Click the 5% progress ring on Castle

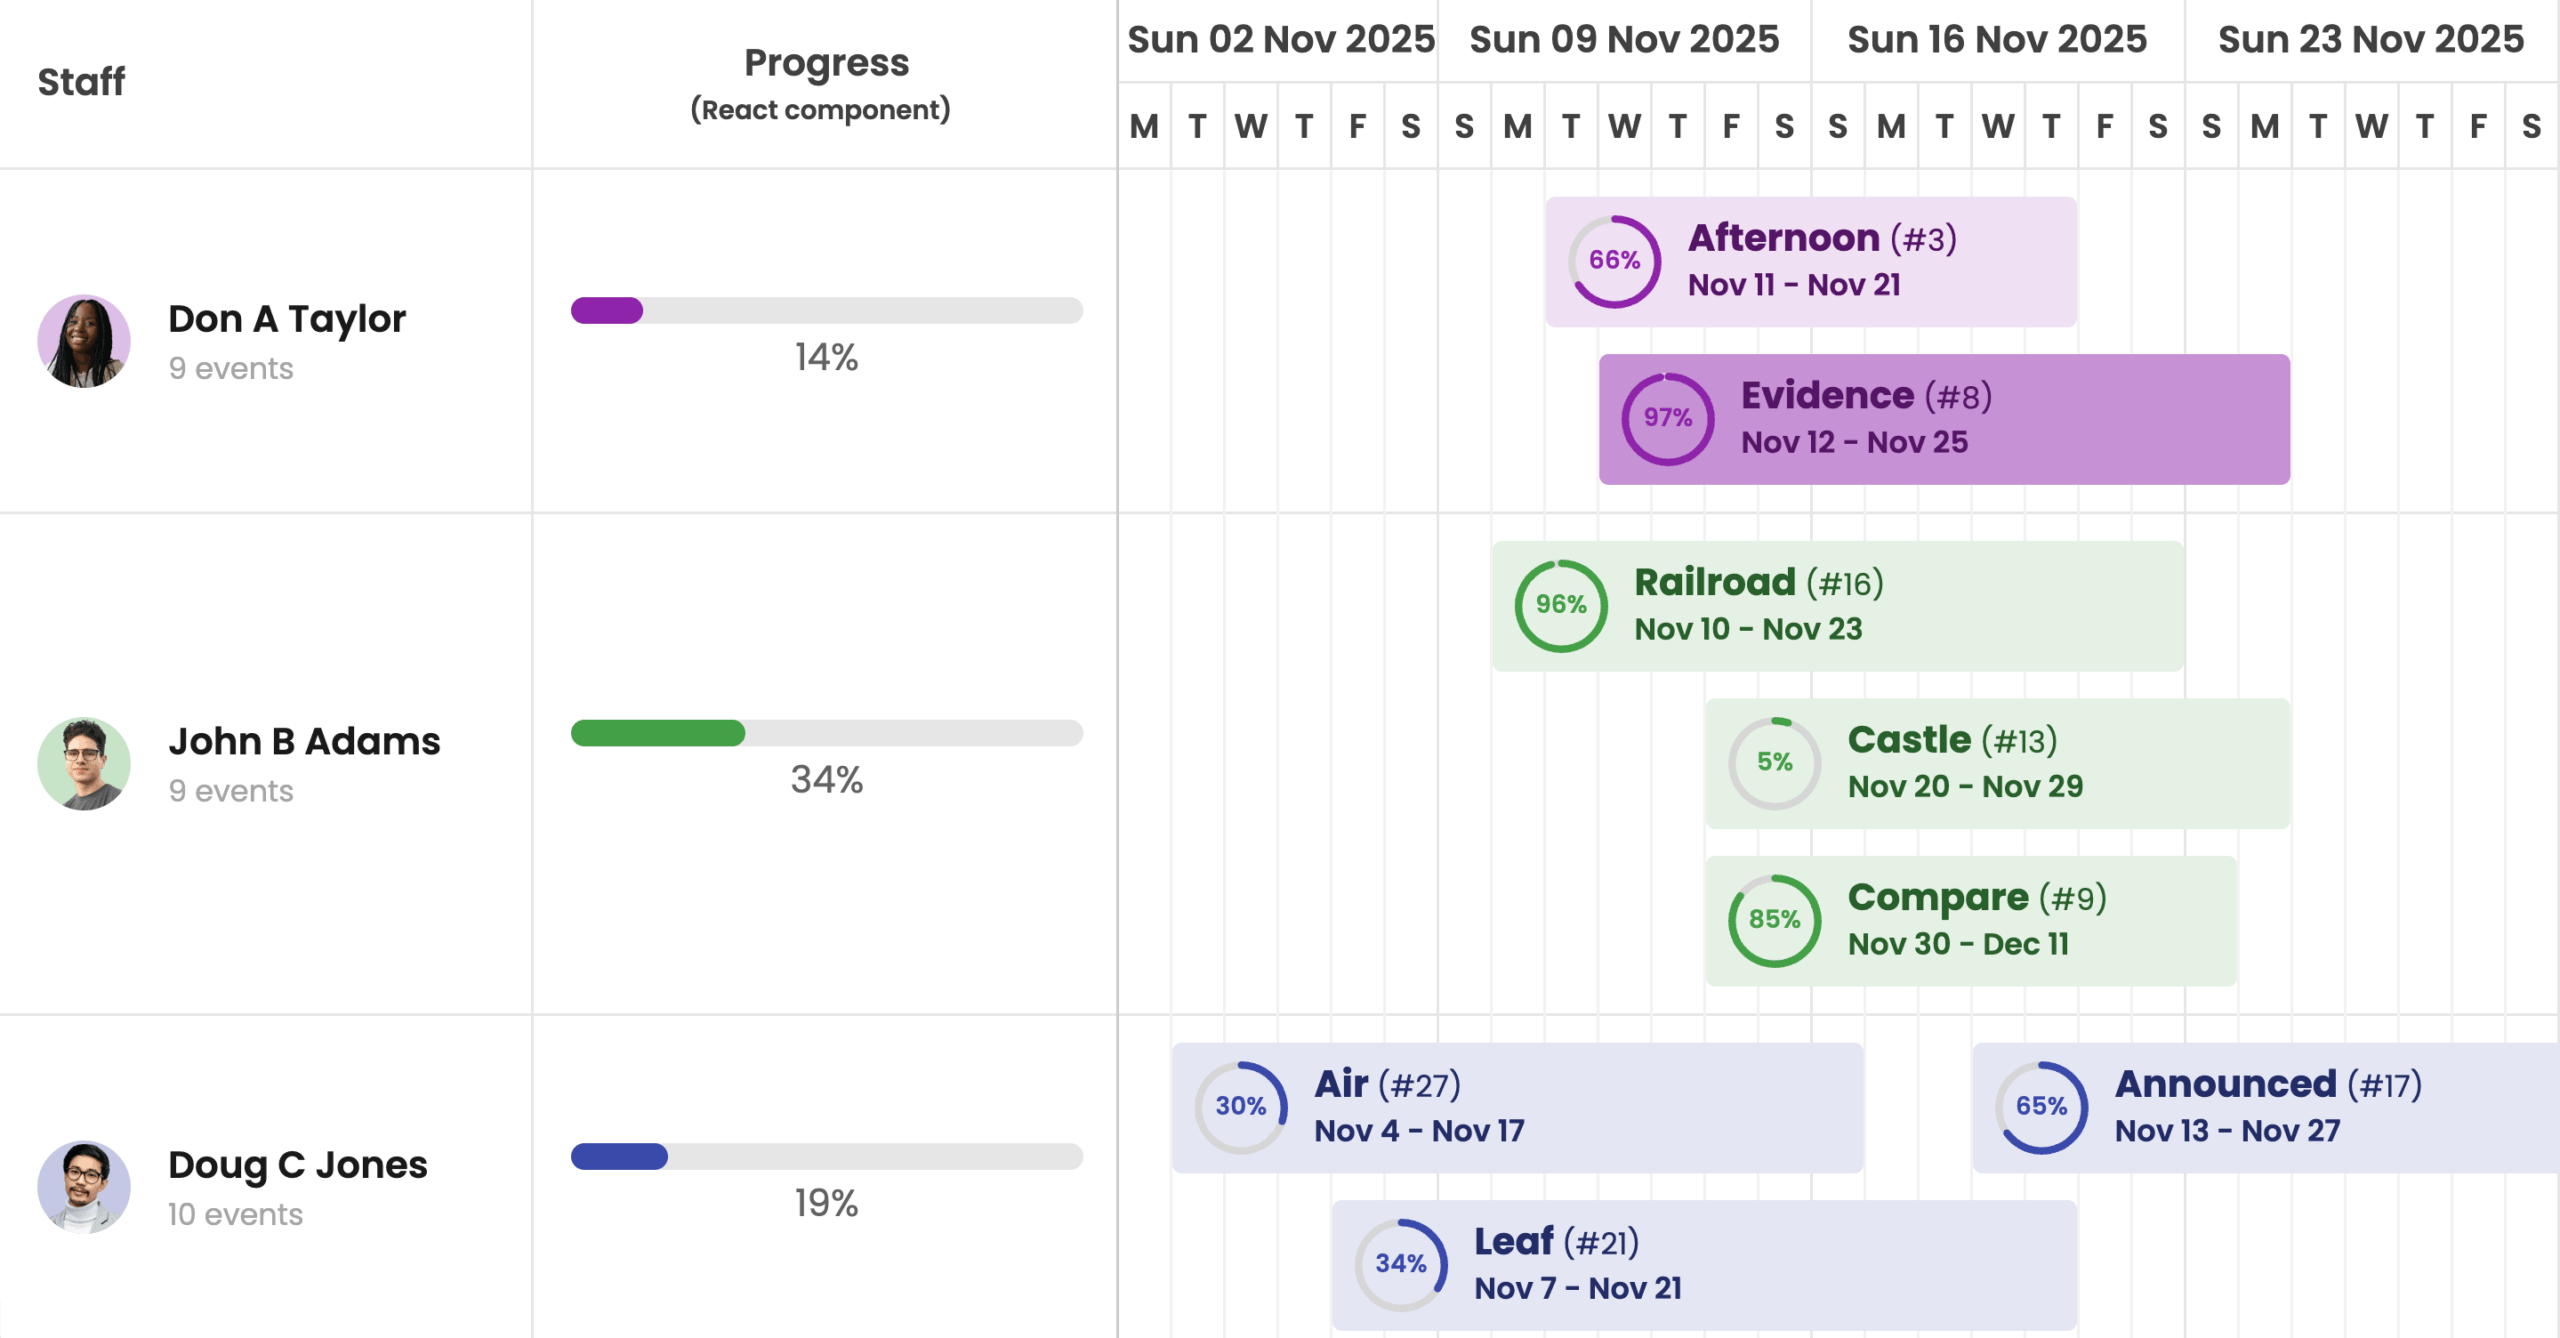pos(1774,762)
